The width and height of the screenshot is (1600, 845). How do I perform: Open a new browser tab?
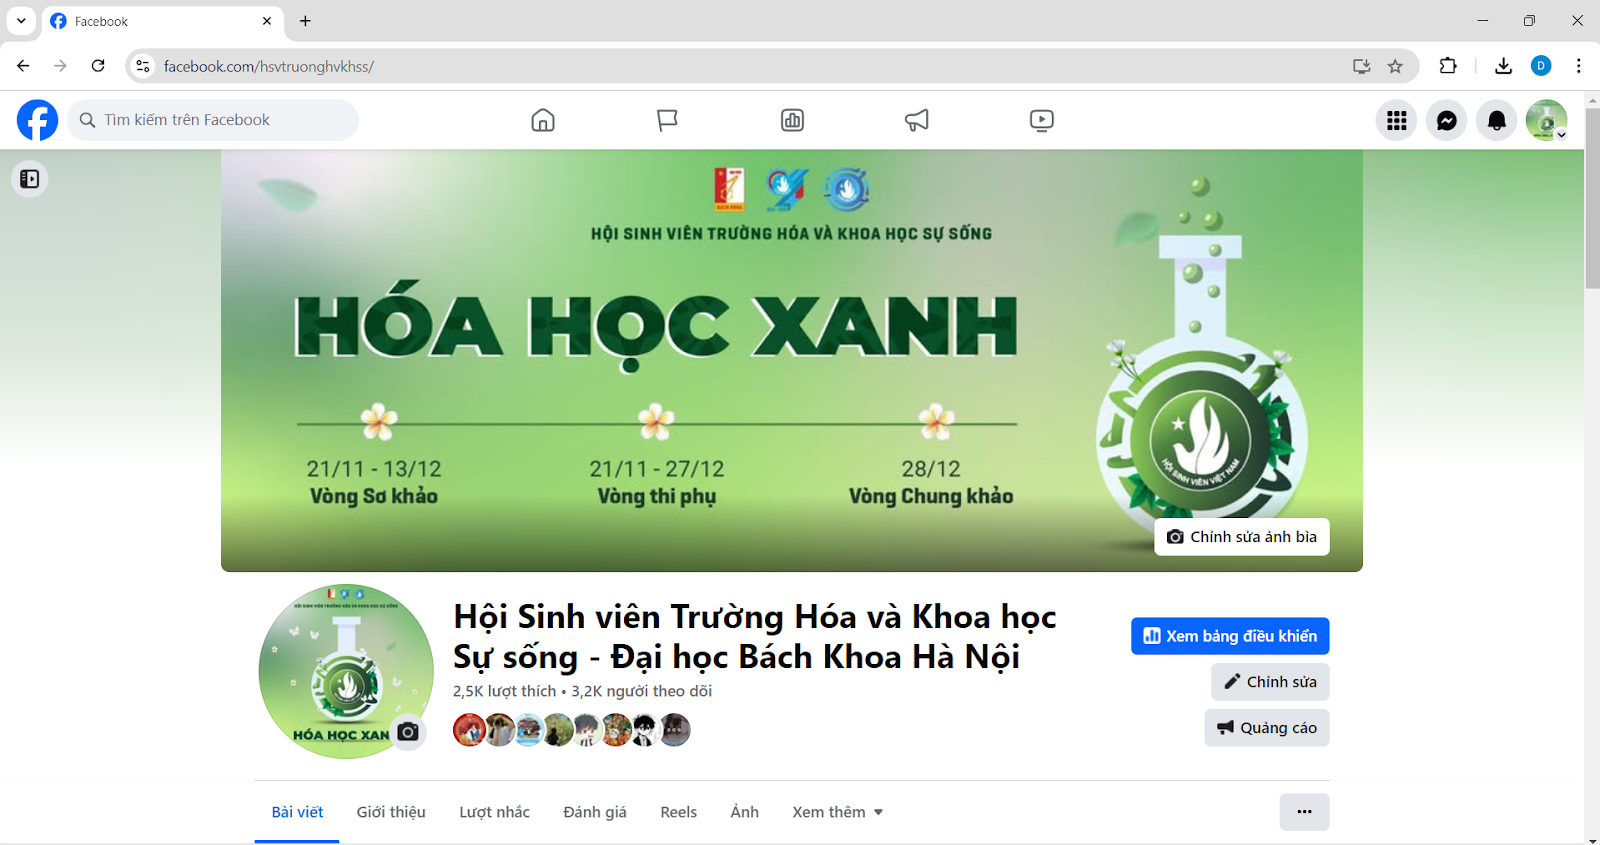[305, 21]
